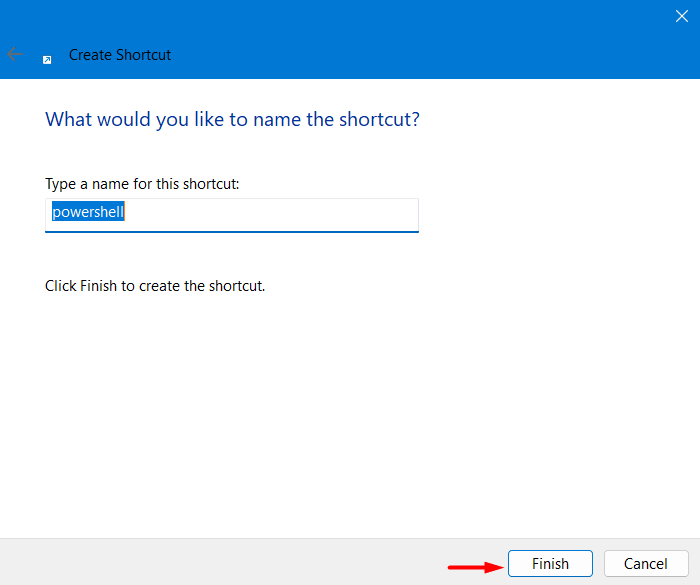Click the shortcut icon beside the Create Shortcut title
This screenshot has height=585, width=700.
click(x=47, y=60)
